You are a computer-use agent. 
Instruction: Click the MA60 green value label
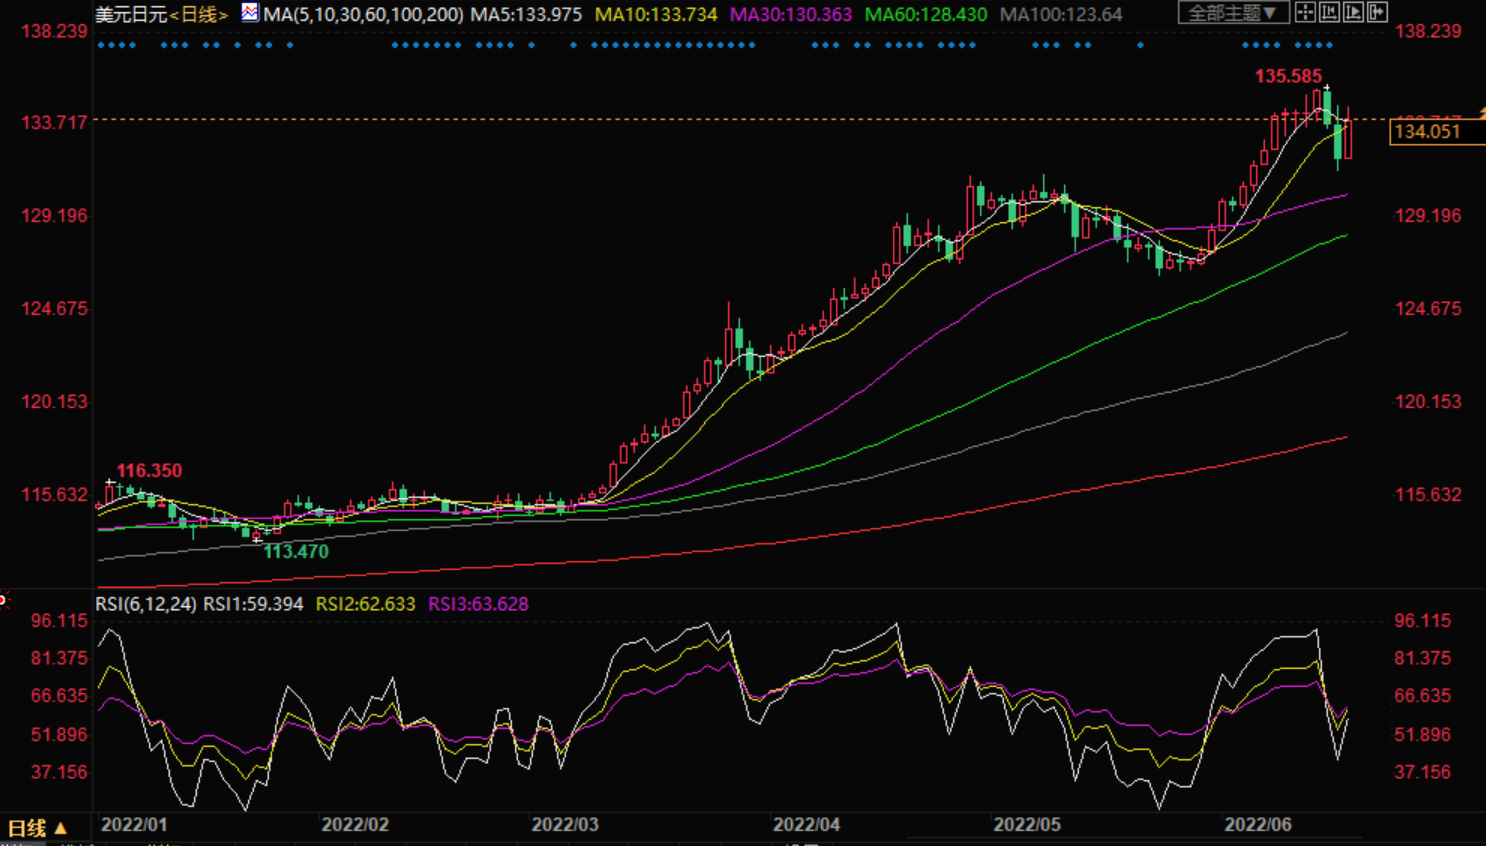pyautogui.click(x=925, y=15)
